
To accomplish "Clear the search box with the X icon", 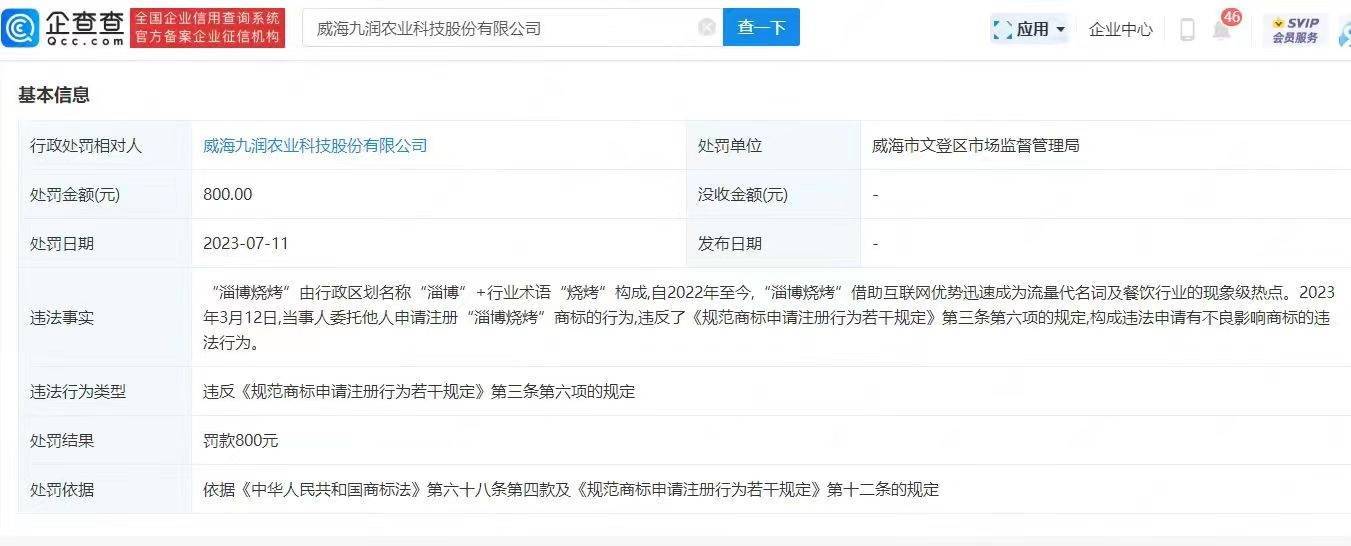I will (x=707, y=28).
